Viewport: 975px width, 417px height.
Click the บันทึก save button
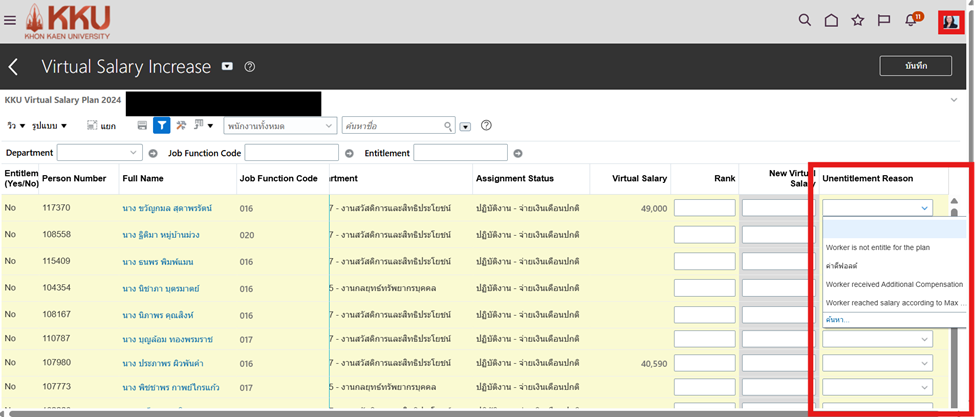click(915, 66)
